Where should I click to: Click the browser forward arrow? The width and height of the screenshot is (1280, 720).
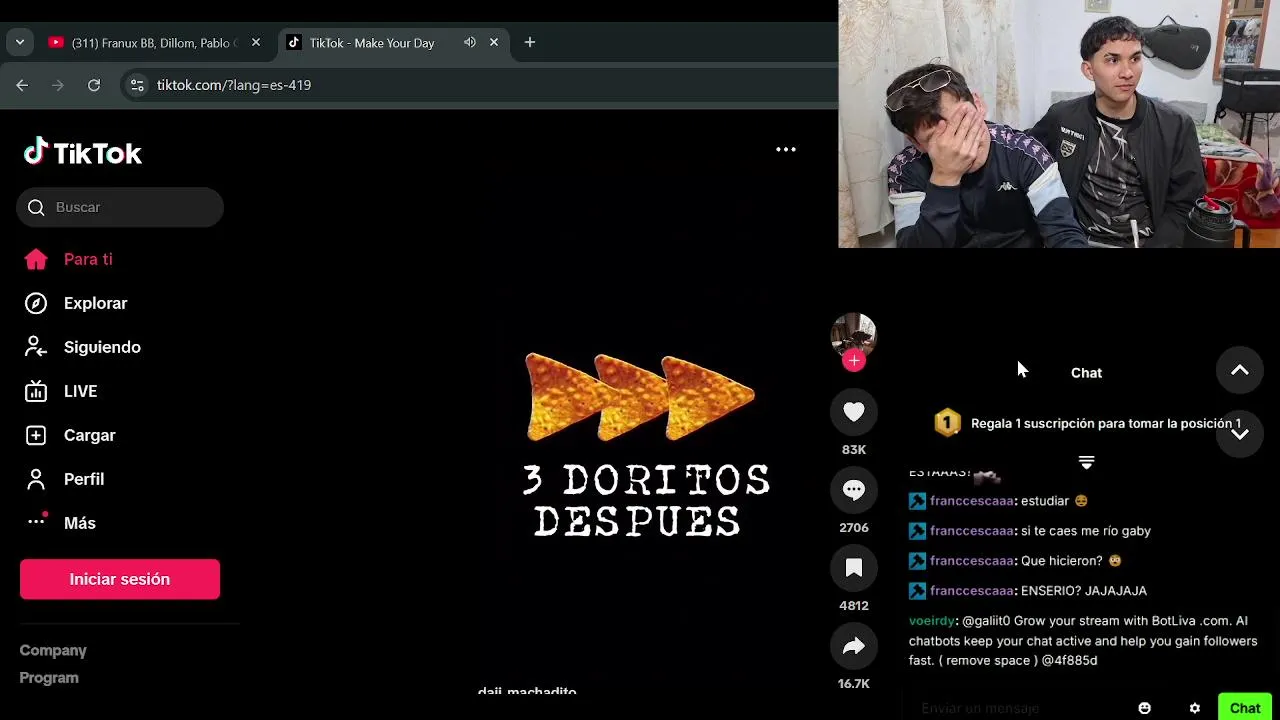tap(58, 85)
